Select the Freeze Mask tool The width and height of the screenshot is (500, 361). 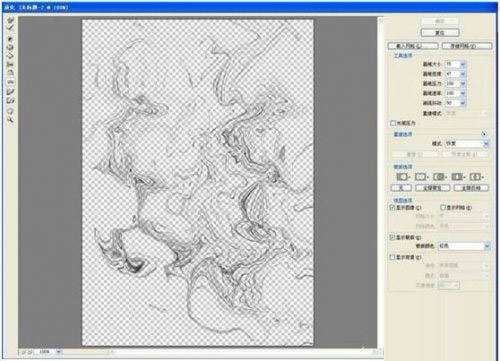pos(10,92)
